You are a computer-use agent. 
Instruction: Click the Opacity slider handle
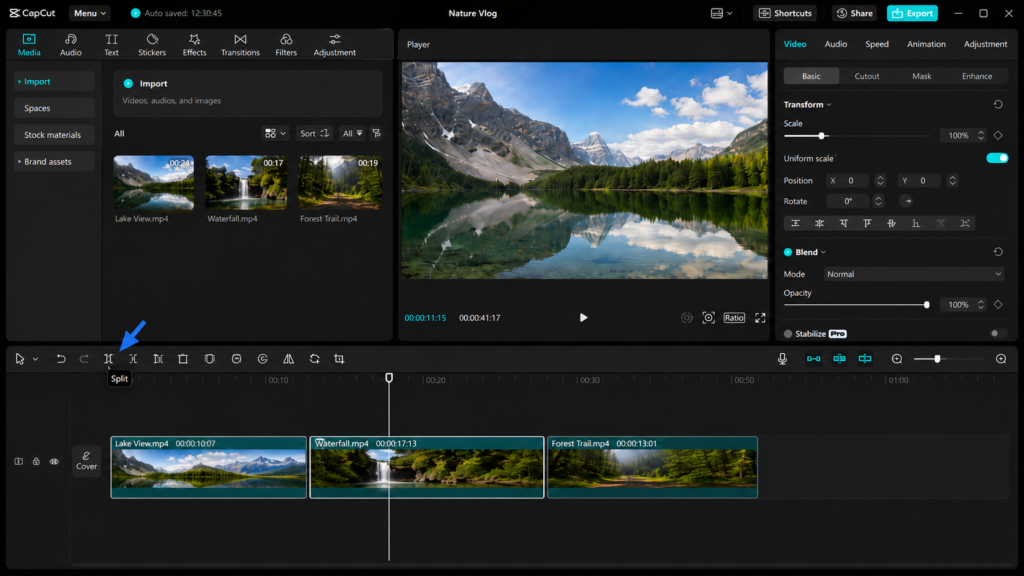pos(926,305)
